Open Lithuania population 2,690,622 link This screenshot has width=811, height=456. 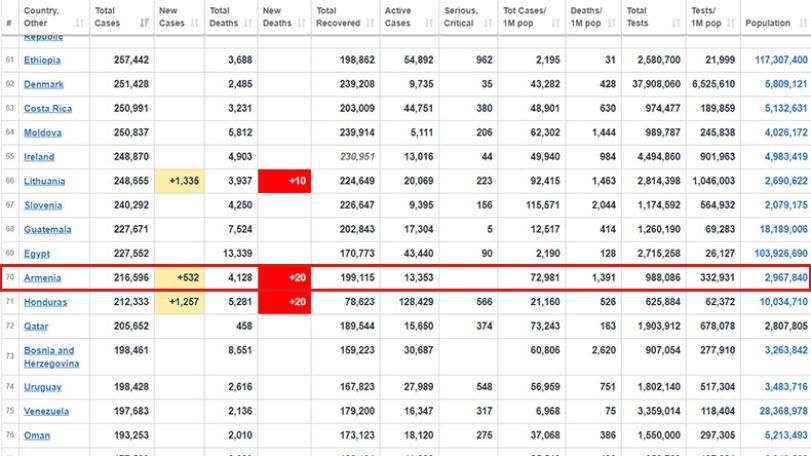pyautogui.click(x=786, y=181)
